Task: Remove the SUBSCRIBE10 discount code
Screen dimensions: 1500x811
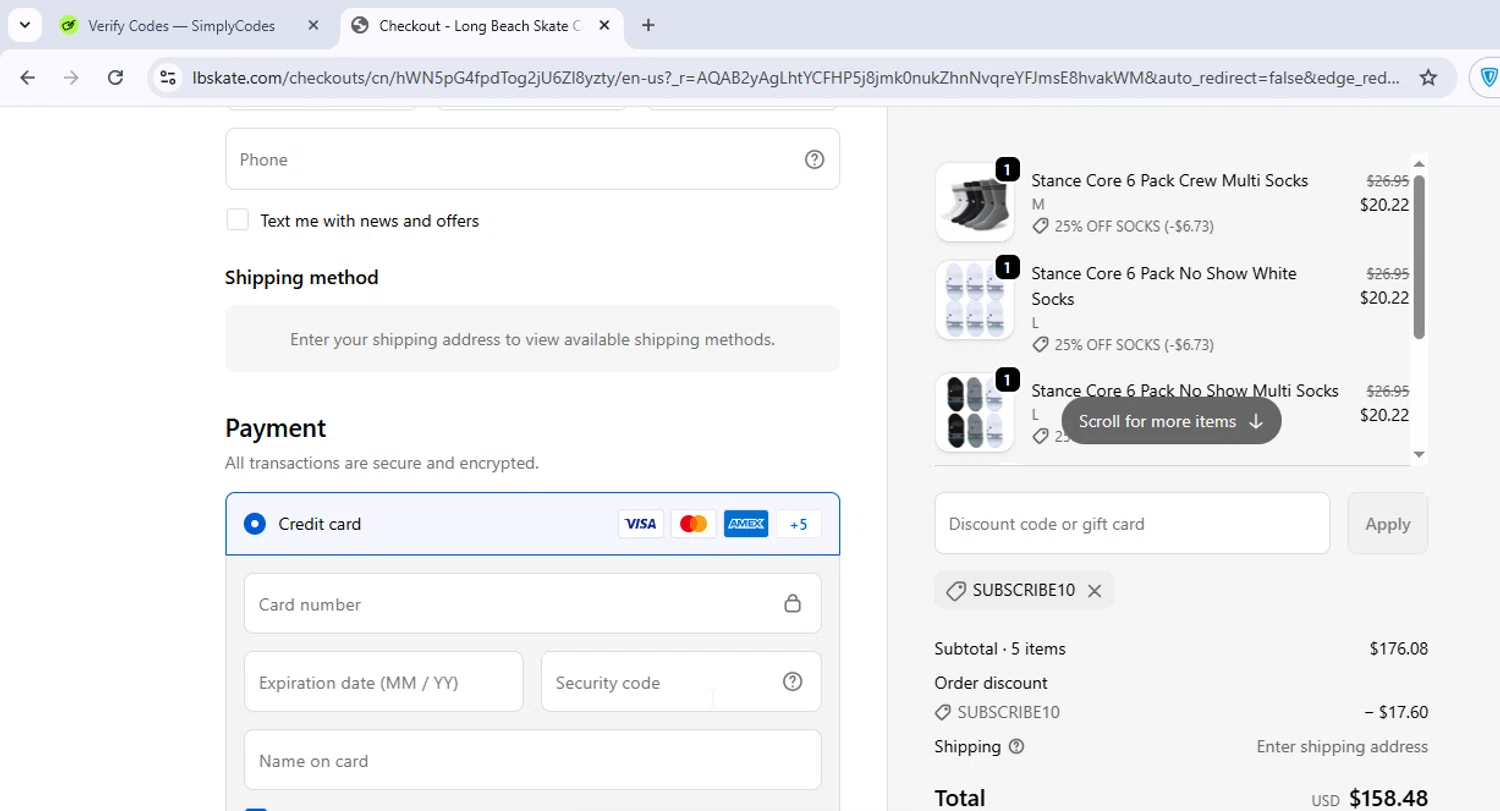Action: 1094,591
